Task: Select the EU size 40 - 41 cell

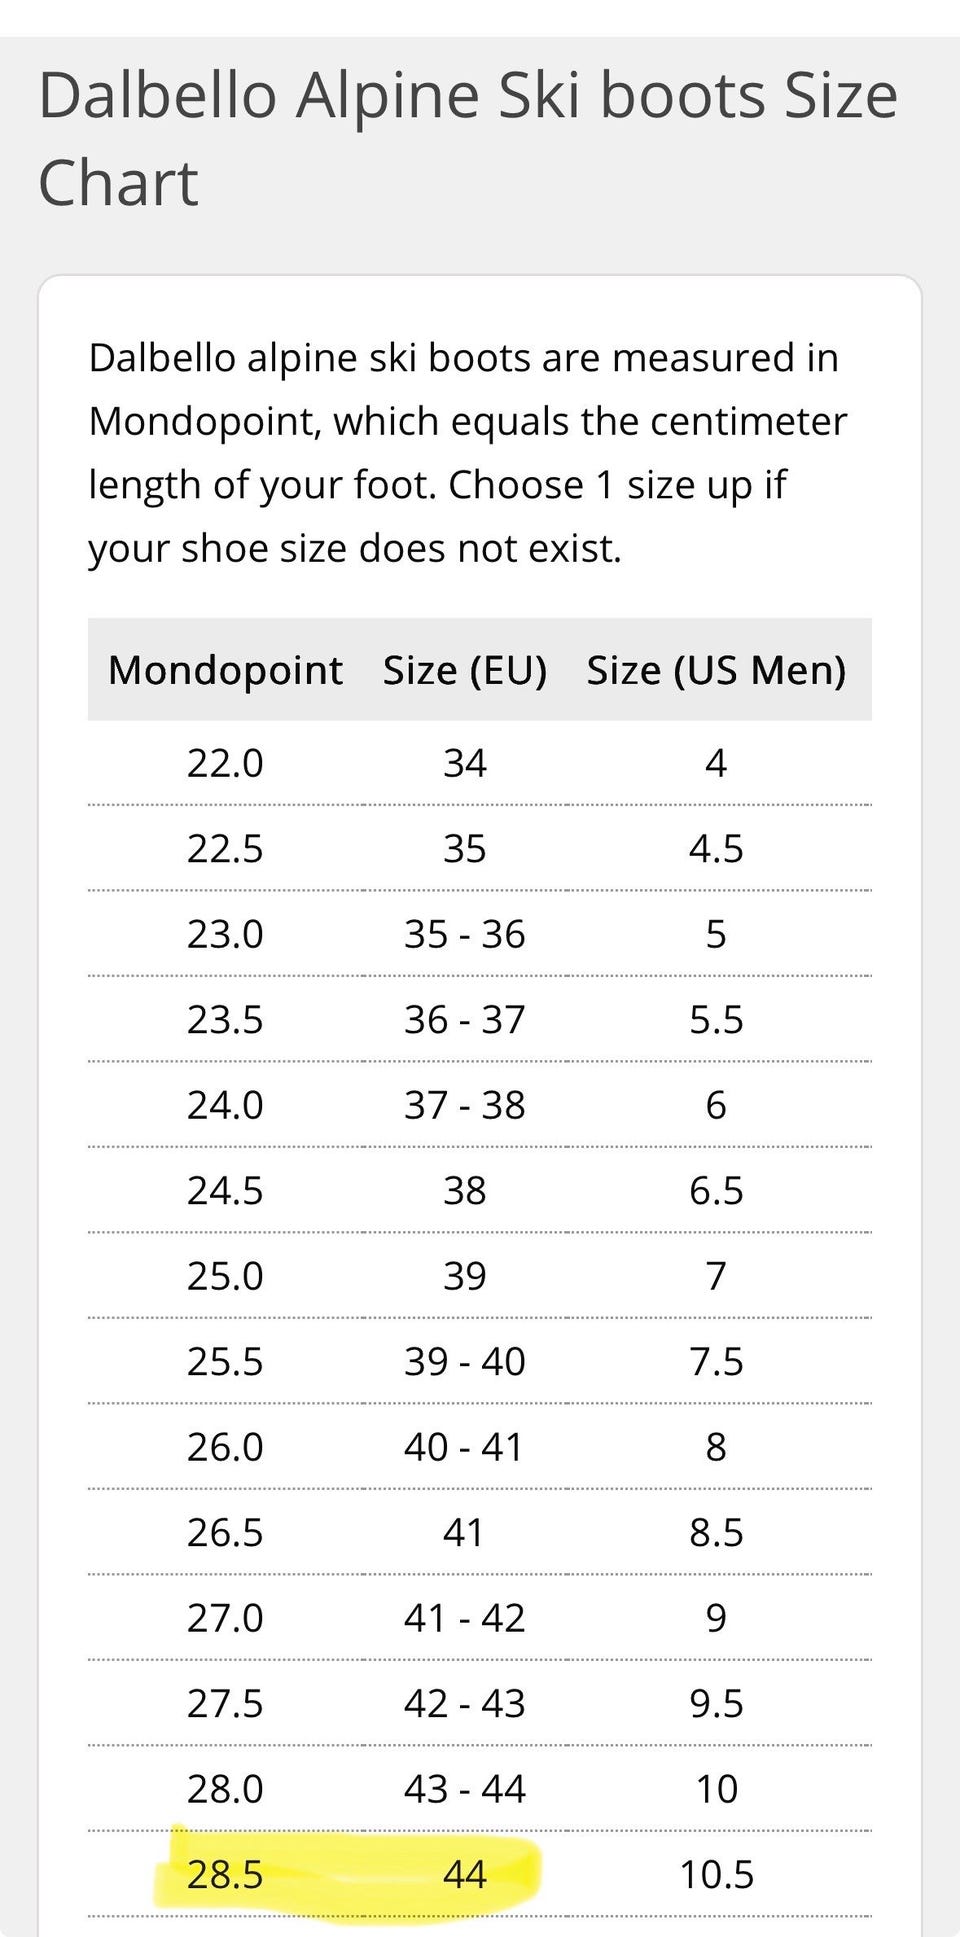Action: 465,1448
